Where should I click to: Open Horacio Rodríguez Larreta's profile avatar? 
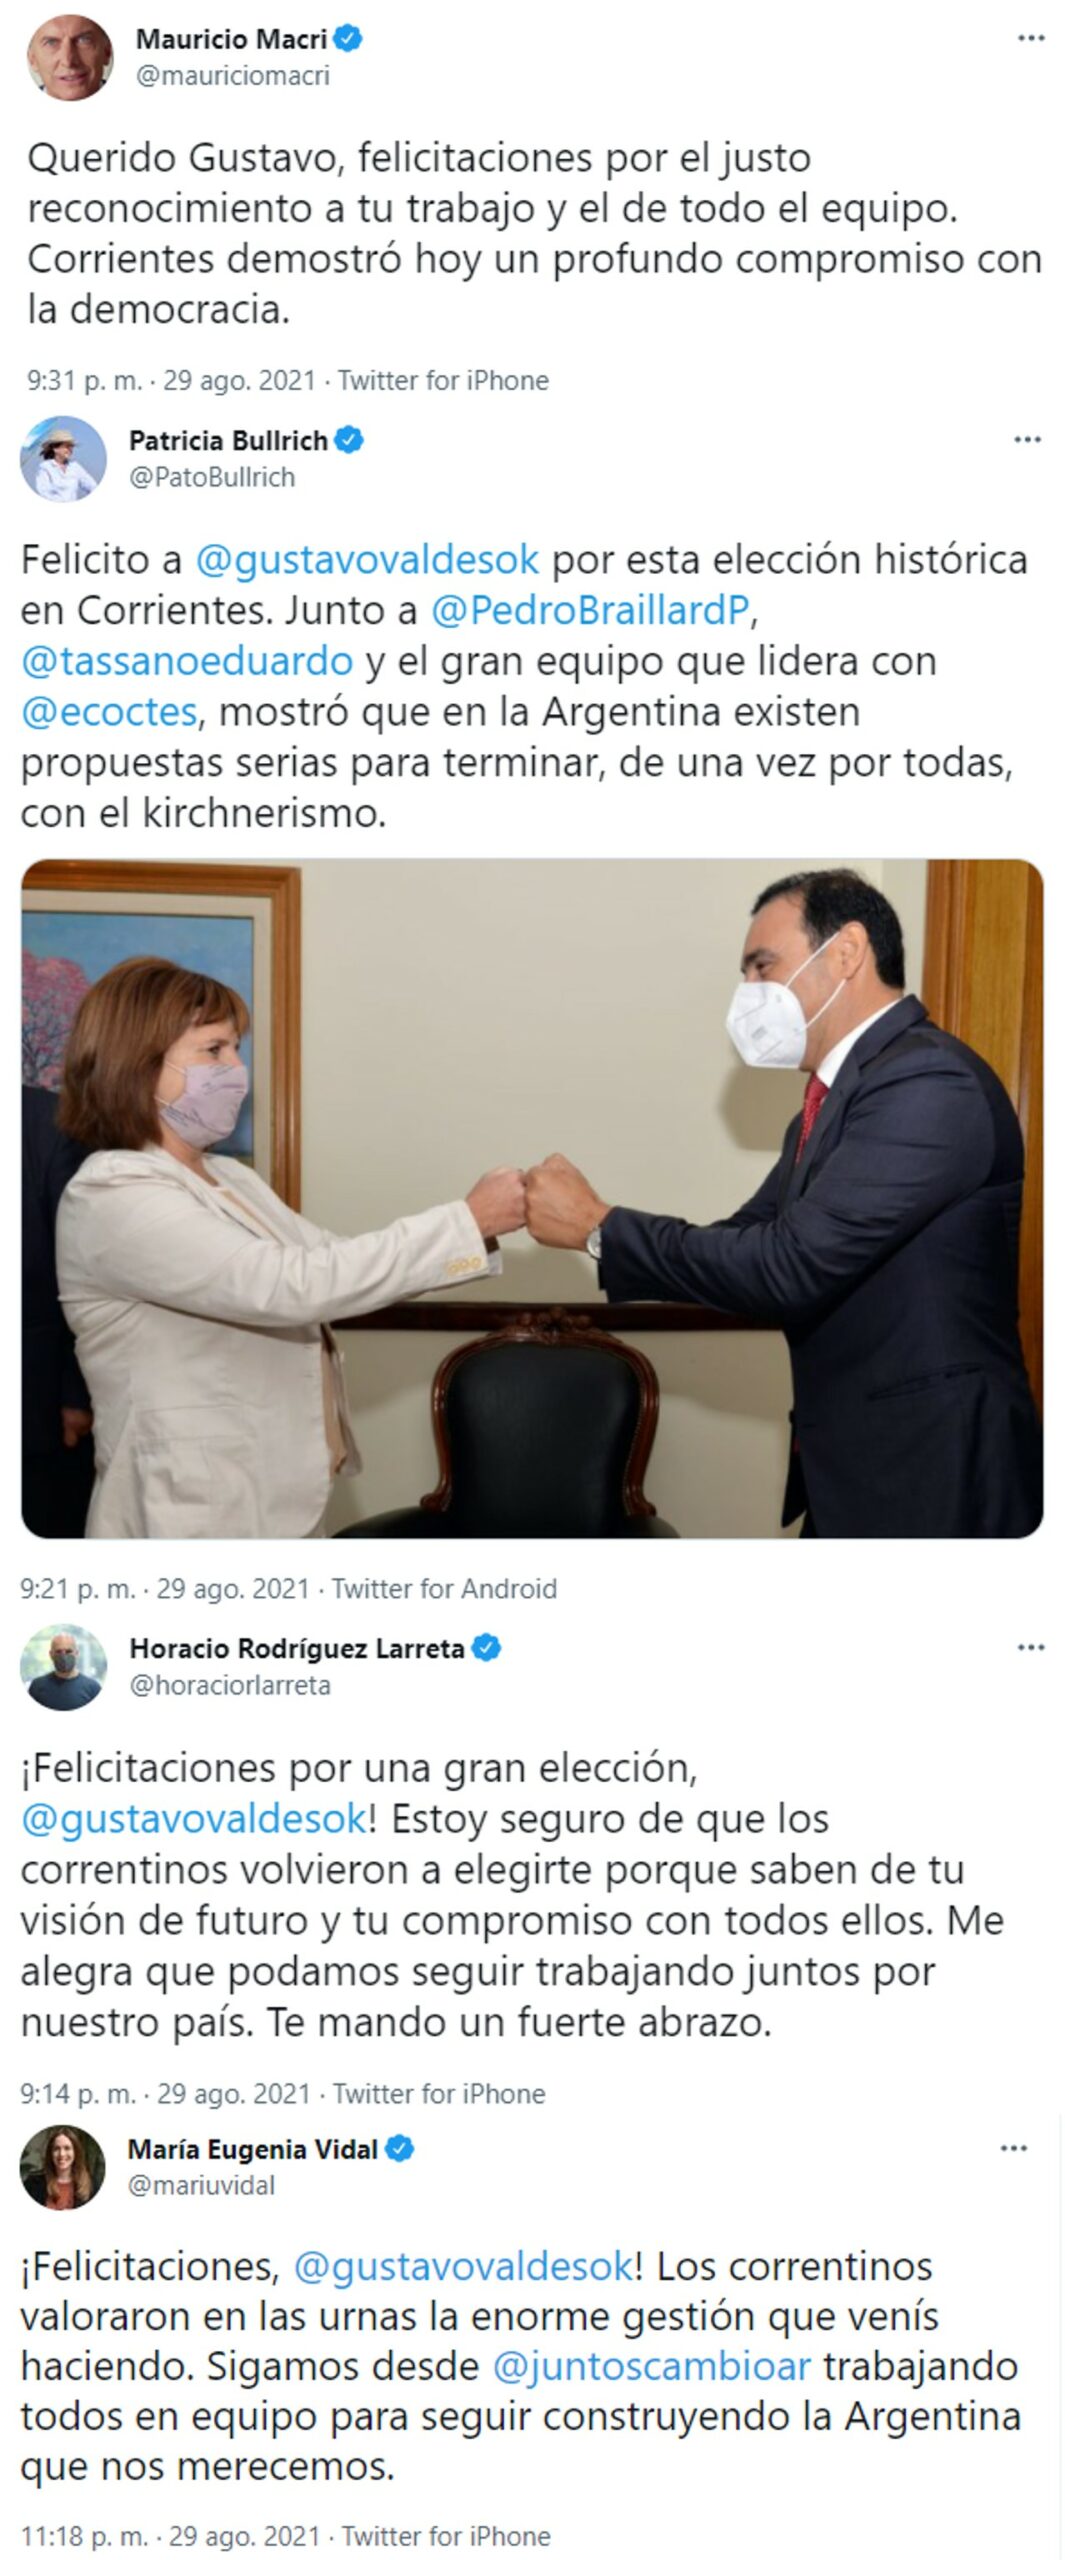click(63, 1667)
